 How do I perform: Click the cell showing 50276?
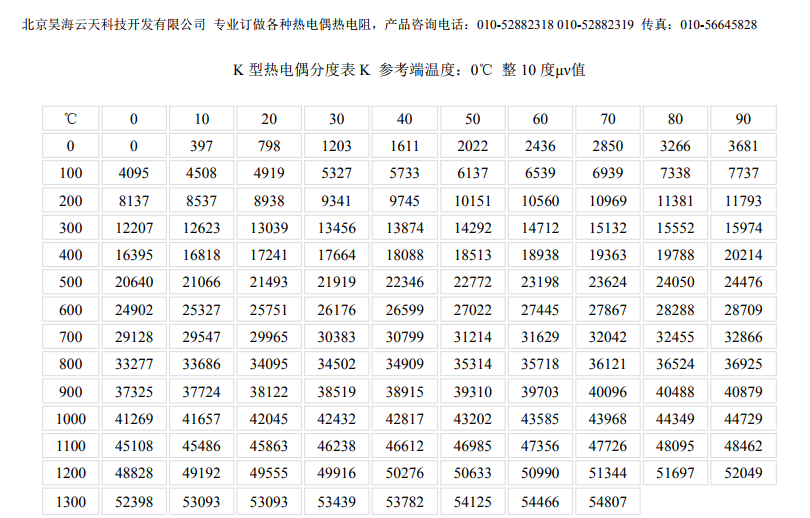[404, 473]
